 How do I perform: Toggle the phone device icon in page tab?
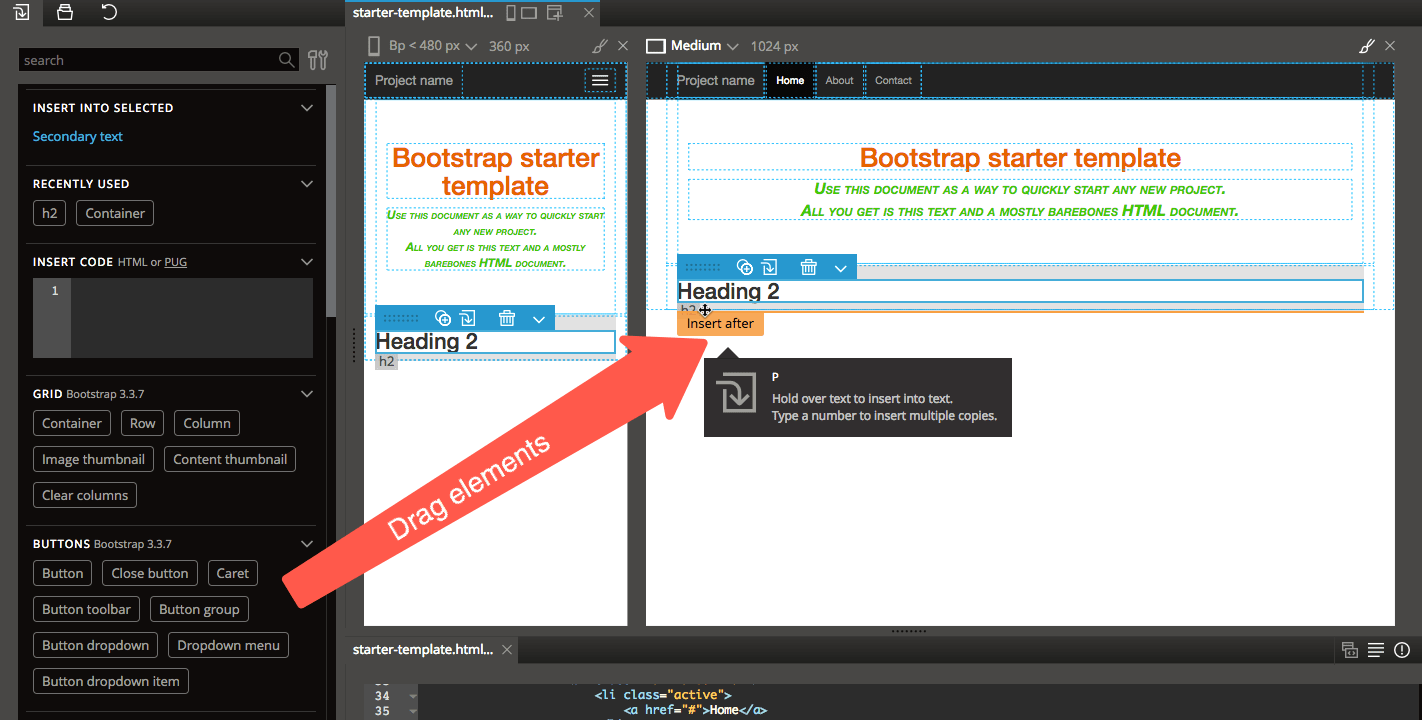pos(511,13)
